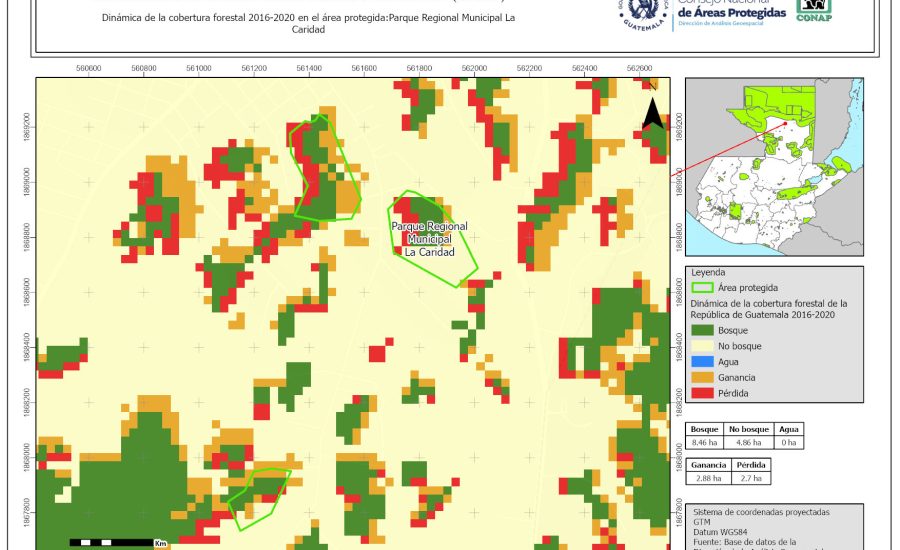Screen dimensions: 900x550
Task: Click the green Área protegida legend outline symbol
Action: coord(702,287)
